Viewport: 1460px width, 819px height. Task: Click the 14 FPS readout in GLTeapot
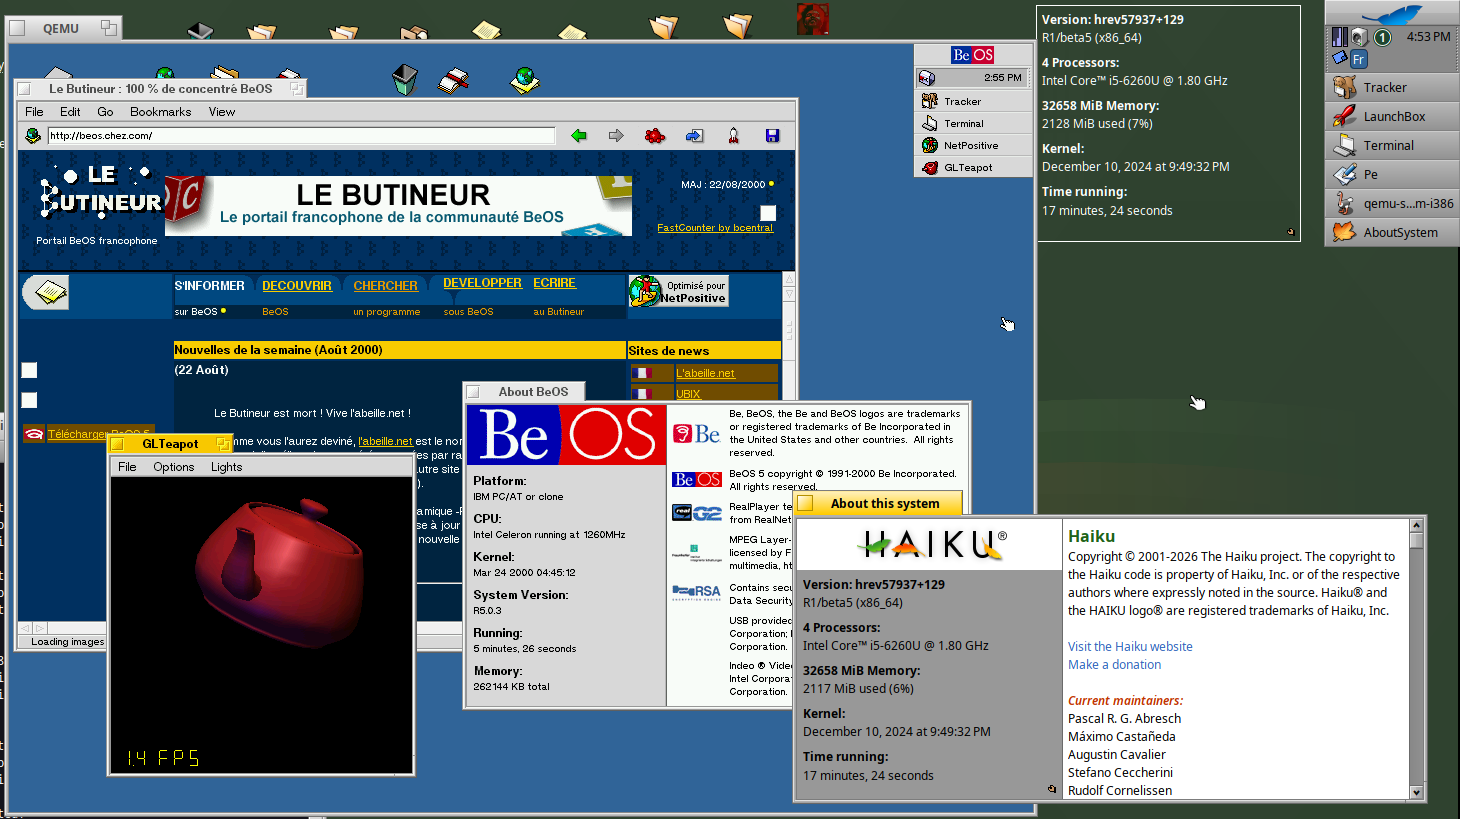pyautogui.click(x=163, y=758)
